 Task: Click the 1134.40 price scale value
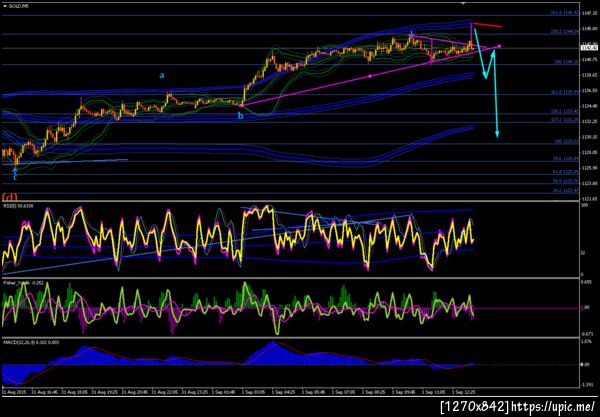click(589, 106)
